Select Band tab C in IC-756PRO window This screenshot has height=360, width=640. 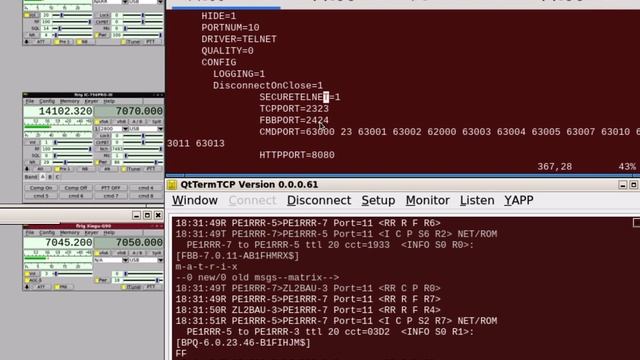click(57, 177)
